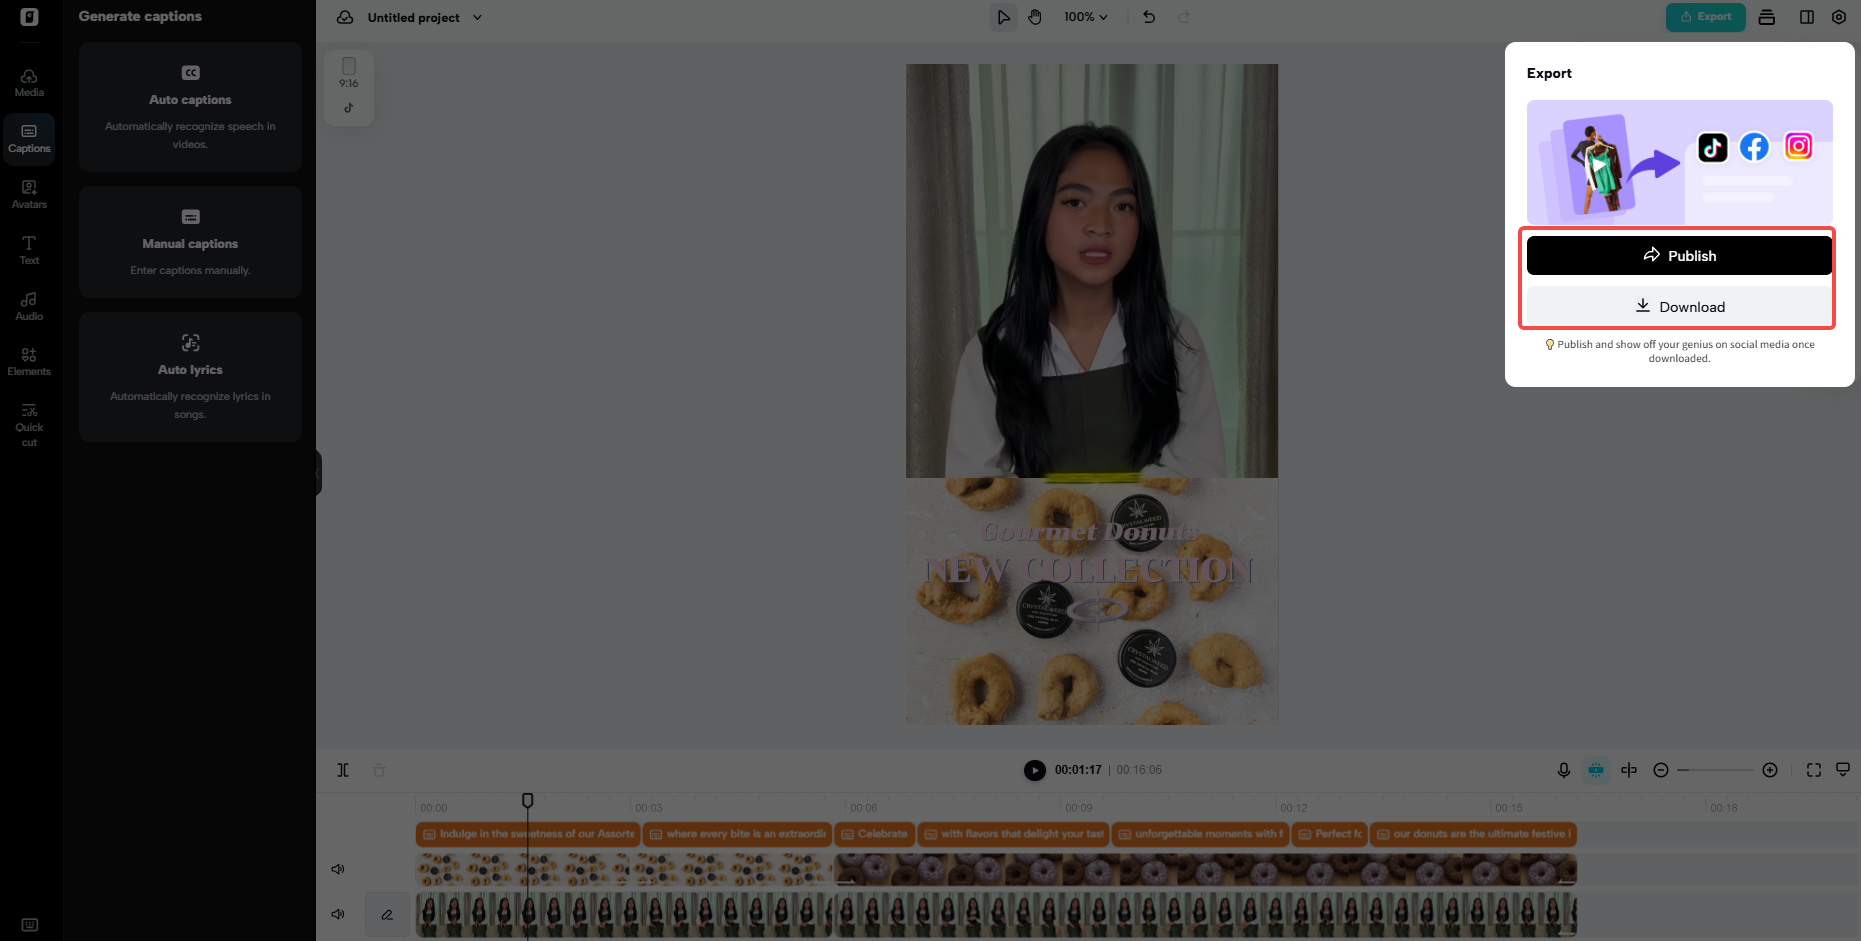Viewport: 1861px width, 941px height.
Task: Open the layers panel icon in top bar
Action: pos(1767,17)
